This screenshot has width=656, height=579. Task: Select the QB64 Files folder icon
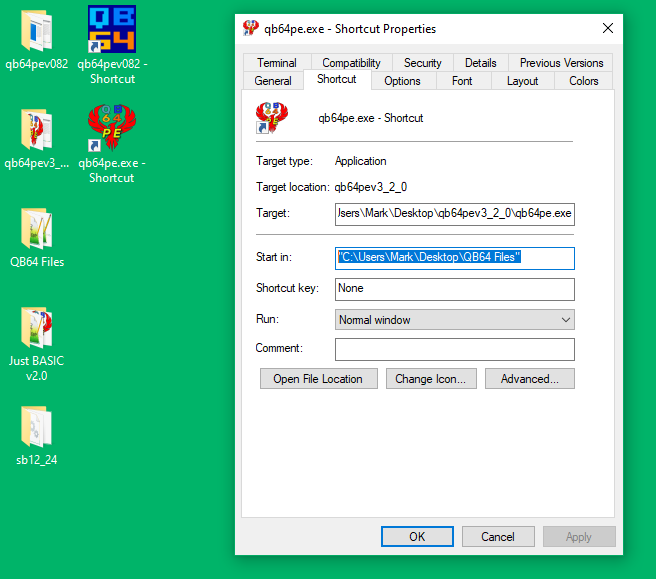[36, 229]
